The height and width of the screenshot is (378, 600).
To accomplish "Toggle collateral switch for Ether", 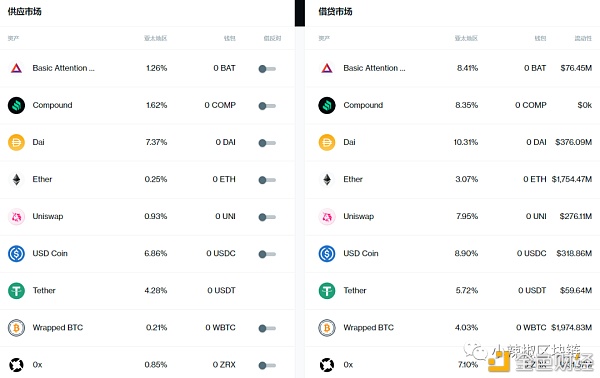I will tap(267, 180).
